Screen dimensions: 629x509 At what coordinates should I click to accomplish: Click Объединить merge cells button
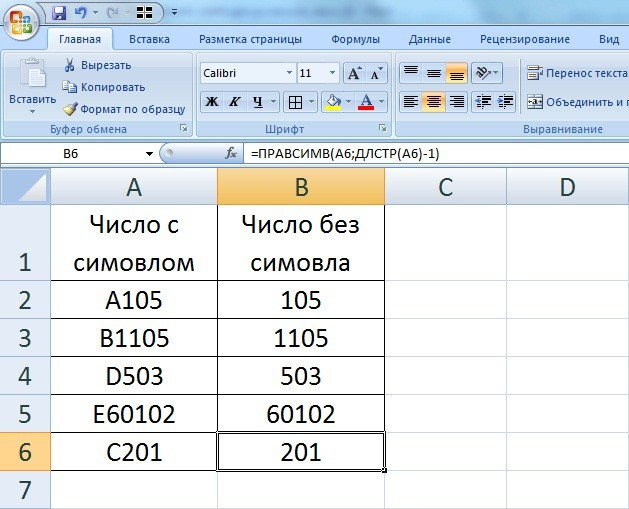point(577,102)
